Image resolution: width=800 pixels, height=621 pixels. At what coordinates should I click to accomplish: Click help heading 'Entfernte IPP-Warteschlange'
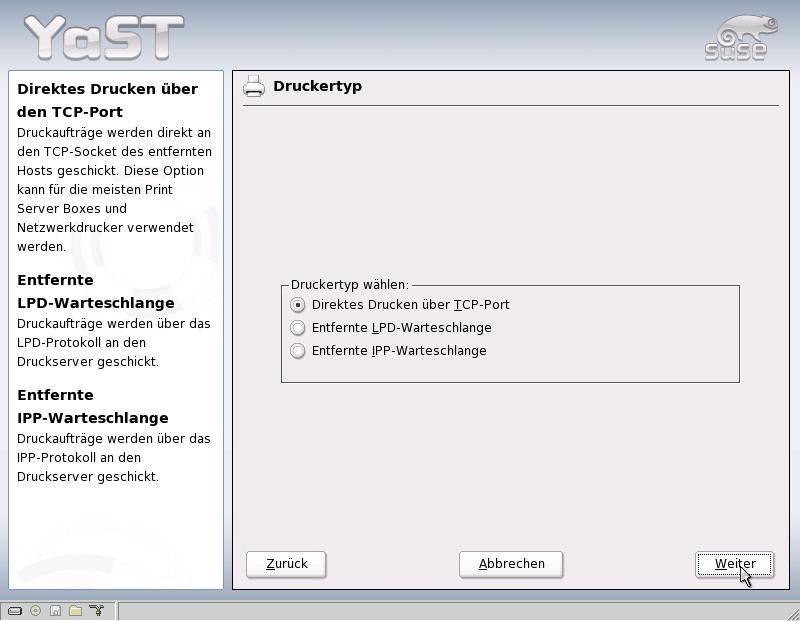[x=93, y=406]
